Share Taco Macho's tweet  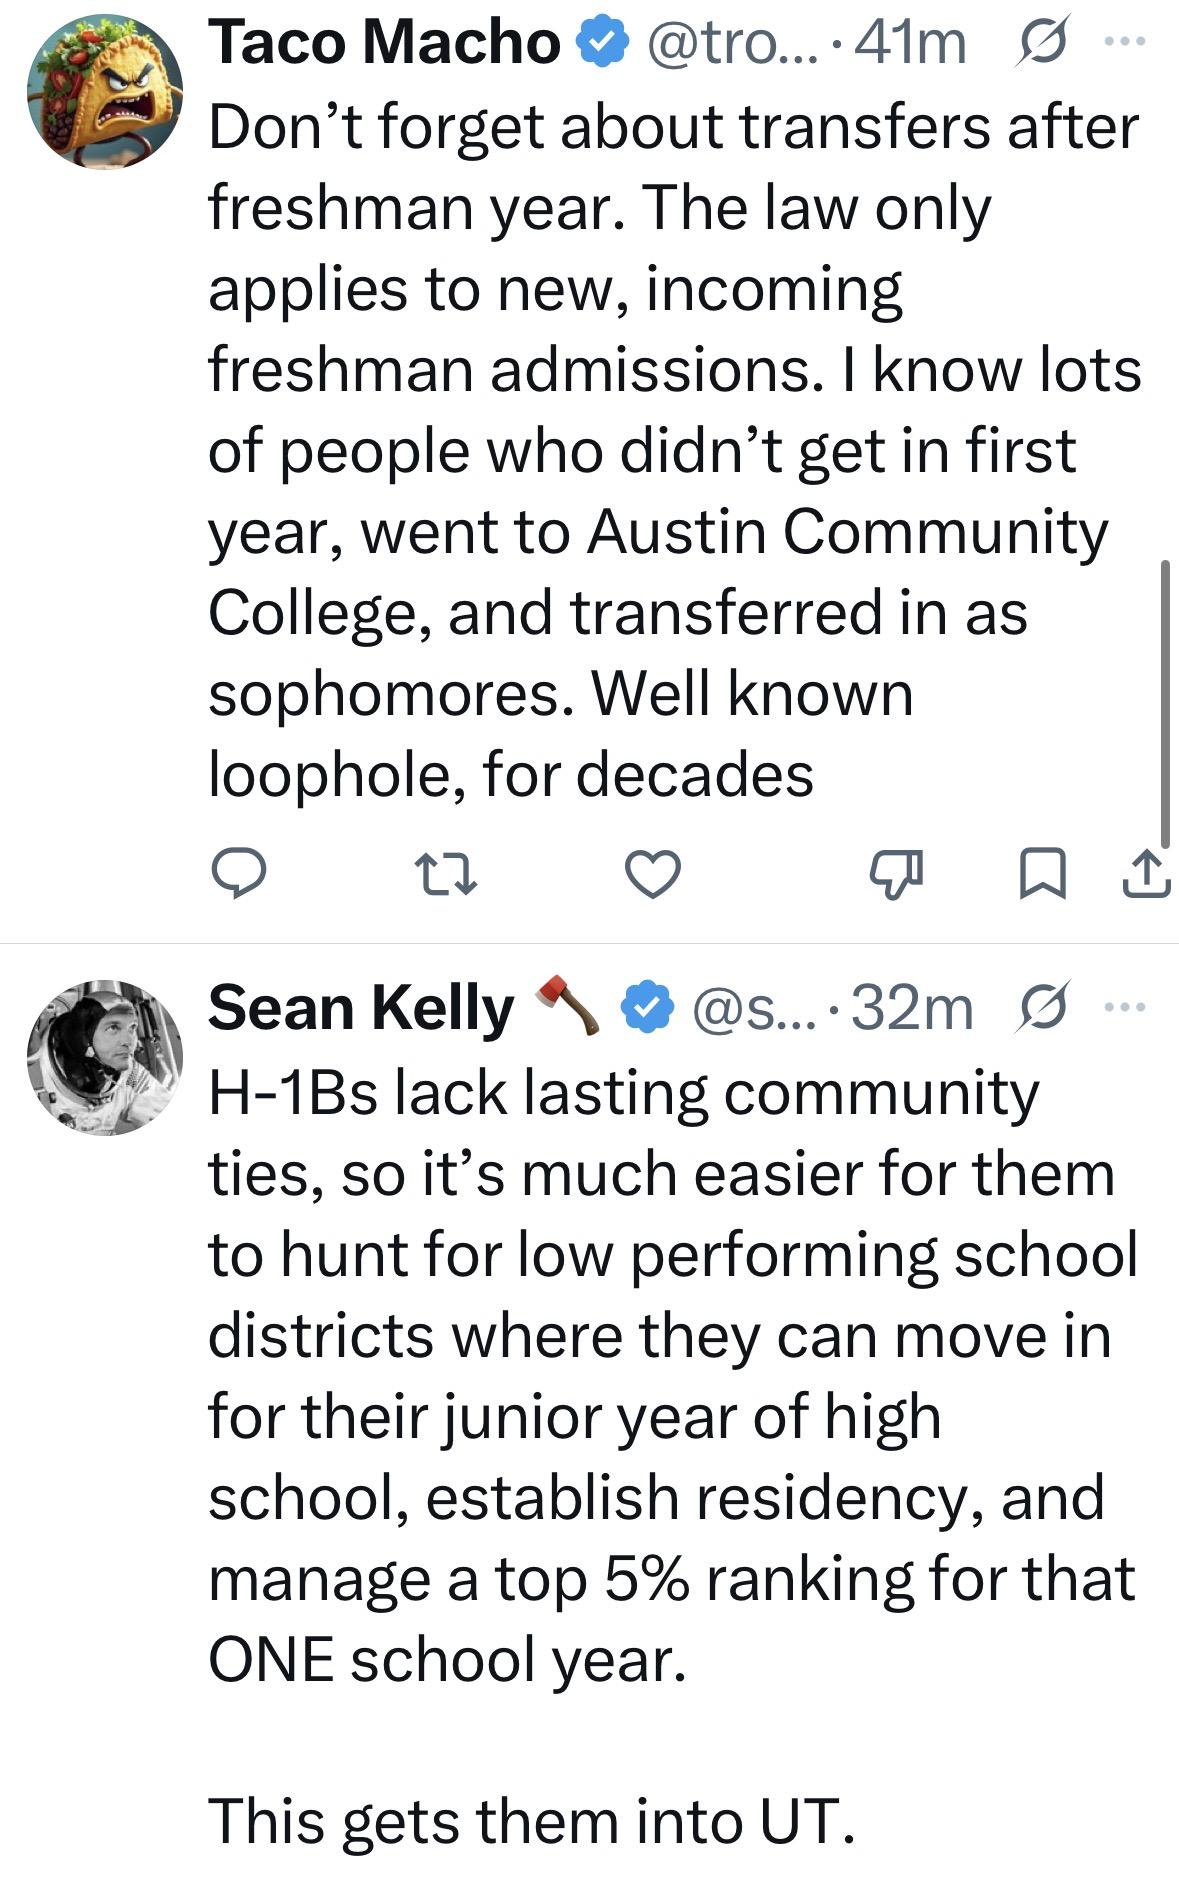pos(1146,873)
